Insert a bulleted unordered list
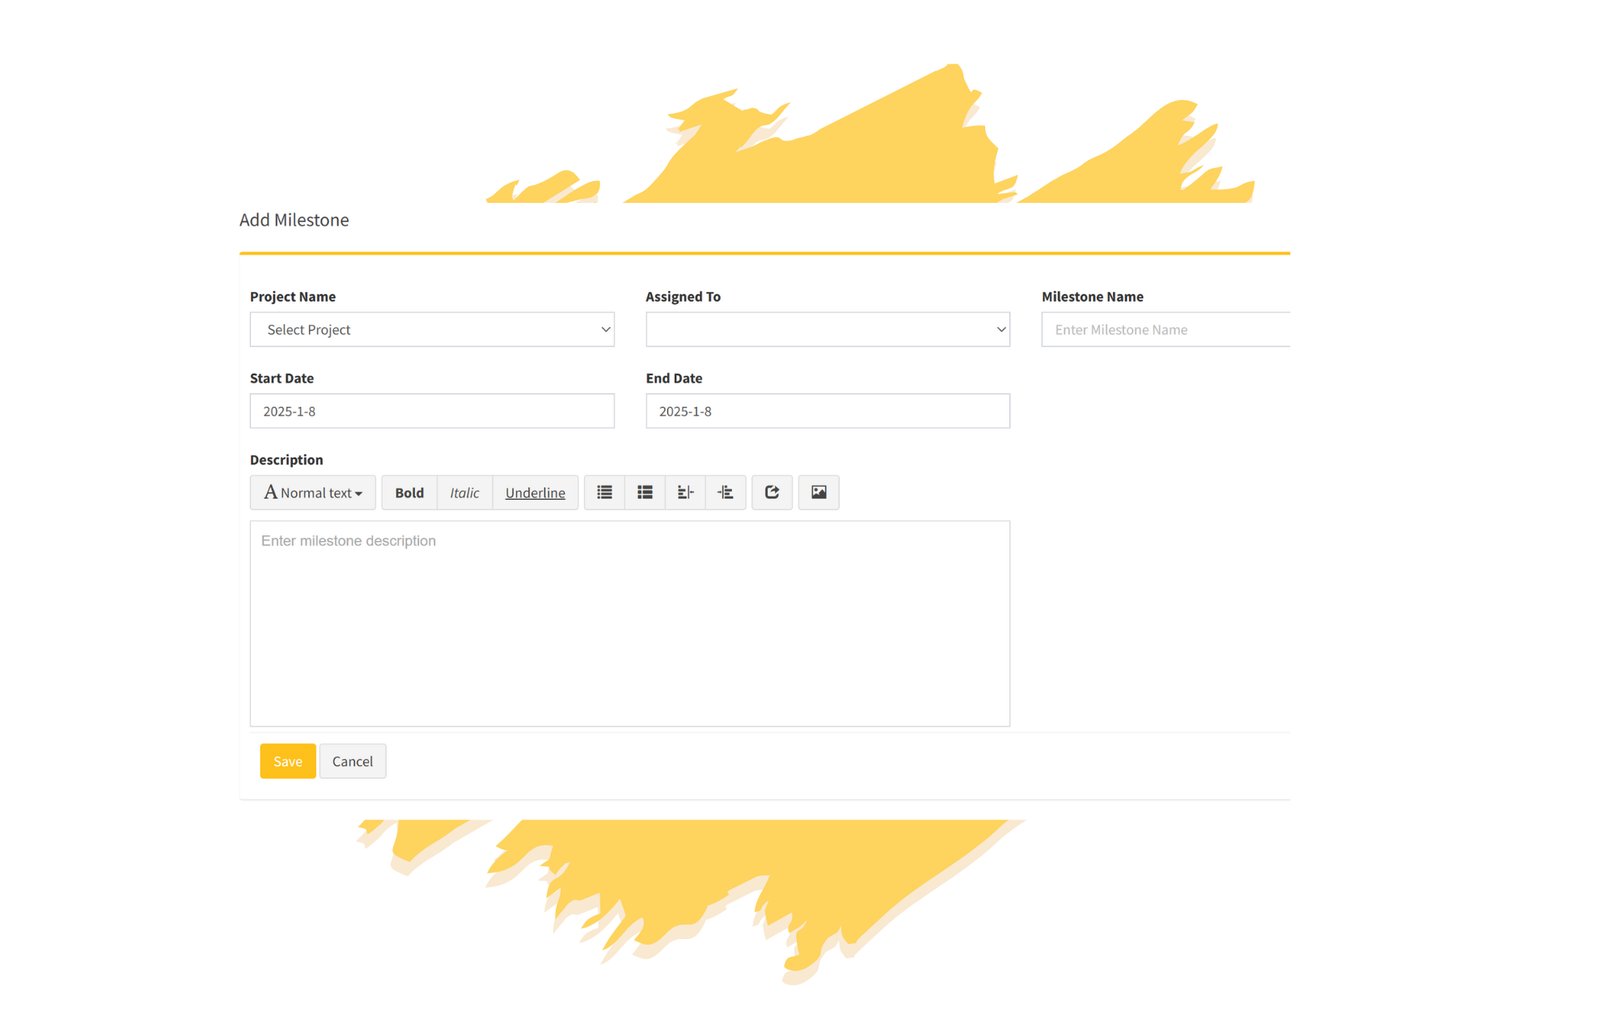The image size is (1600, 1023). tap(604, 492)
